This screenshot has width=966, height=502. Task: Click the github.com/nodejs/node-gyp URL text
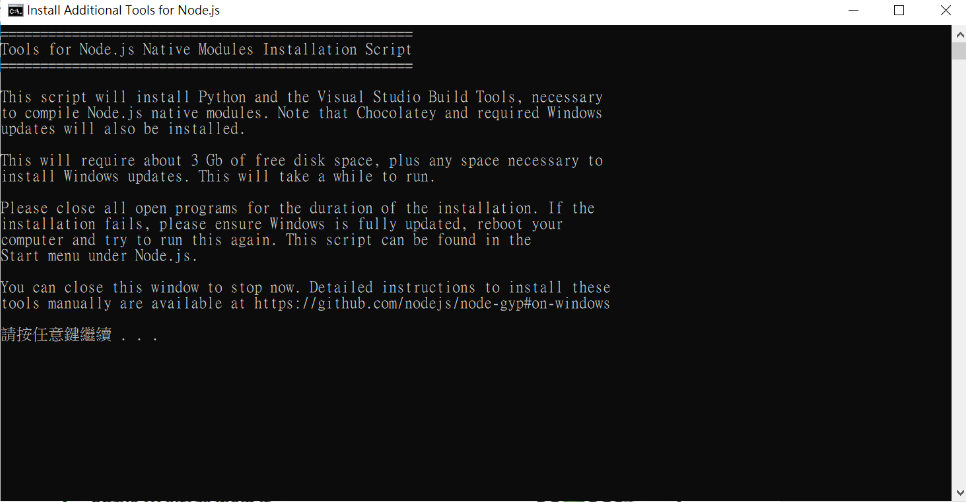432,304
